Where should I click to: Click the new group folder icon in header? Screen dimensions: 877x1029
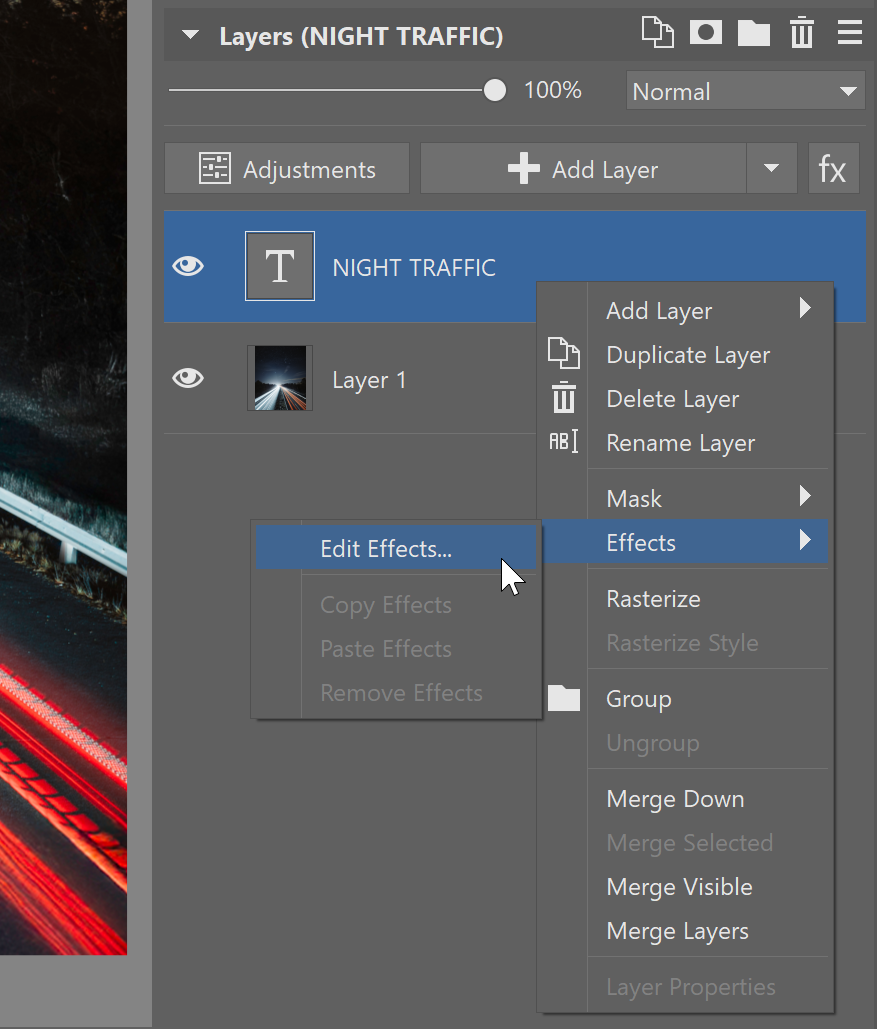(753, 34)
